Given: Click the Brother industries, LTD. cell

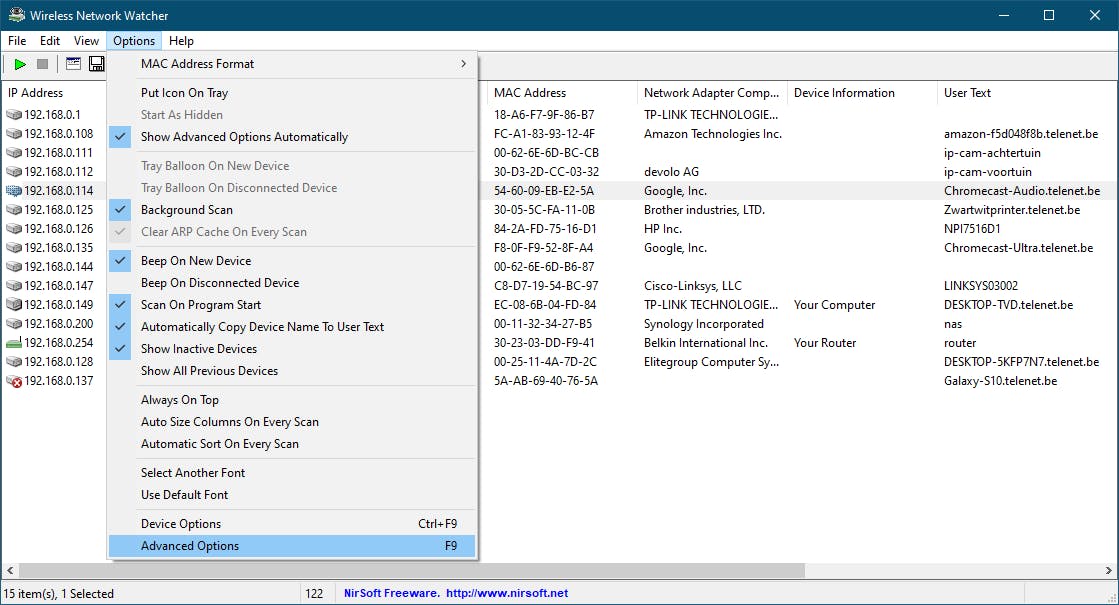Looking at the screenshot, I should click(704, 210).
